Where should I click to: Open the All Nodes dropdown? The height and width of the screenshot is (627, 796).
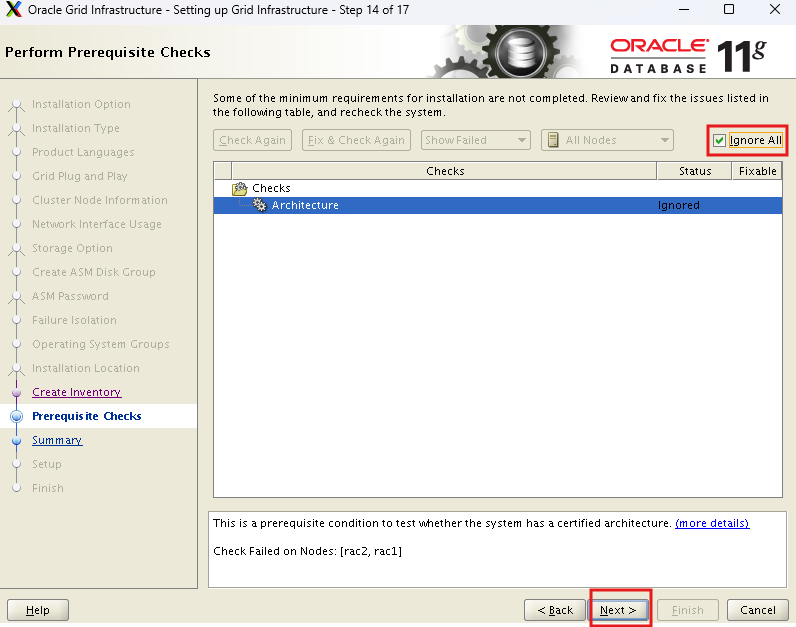click(607, 140)
